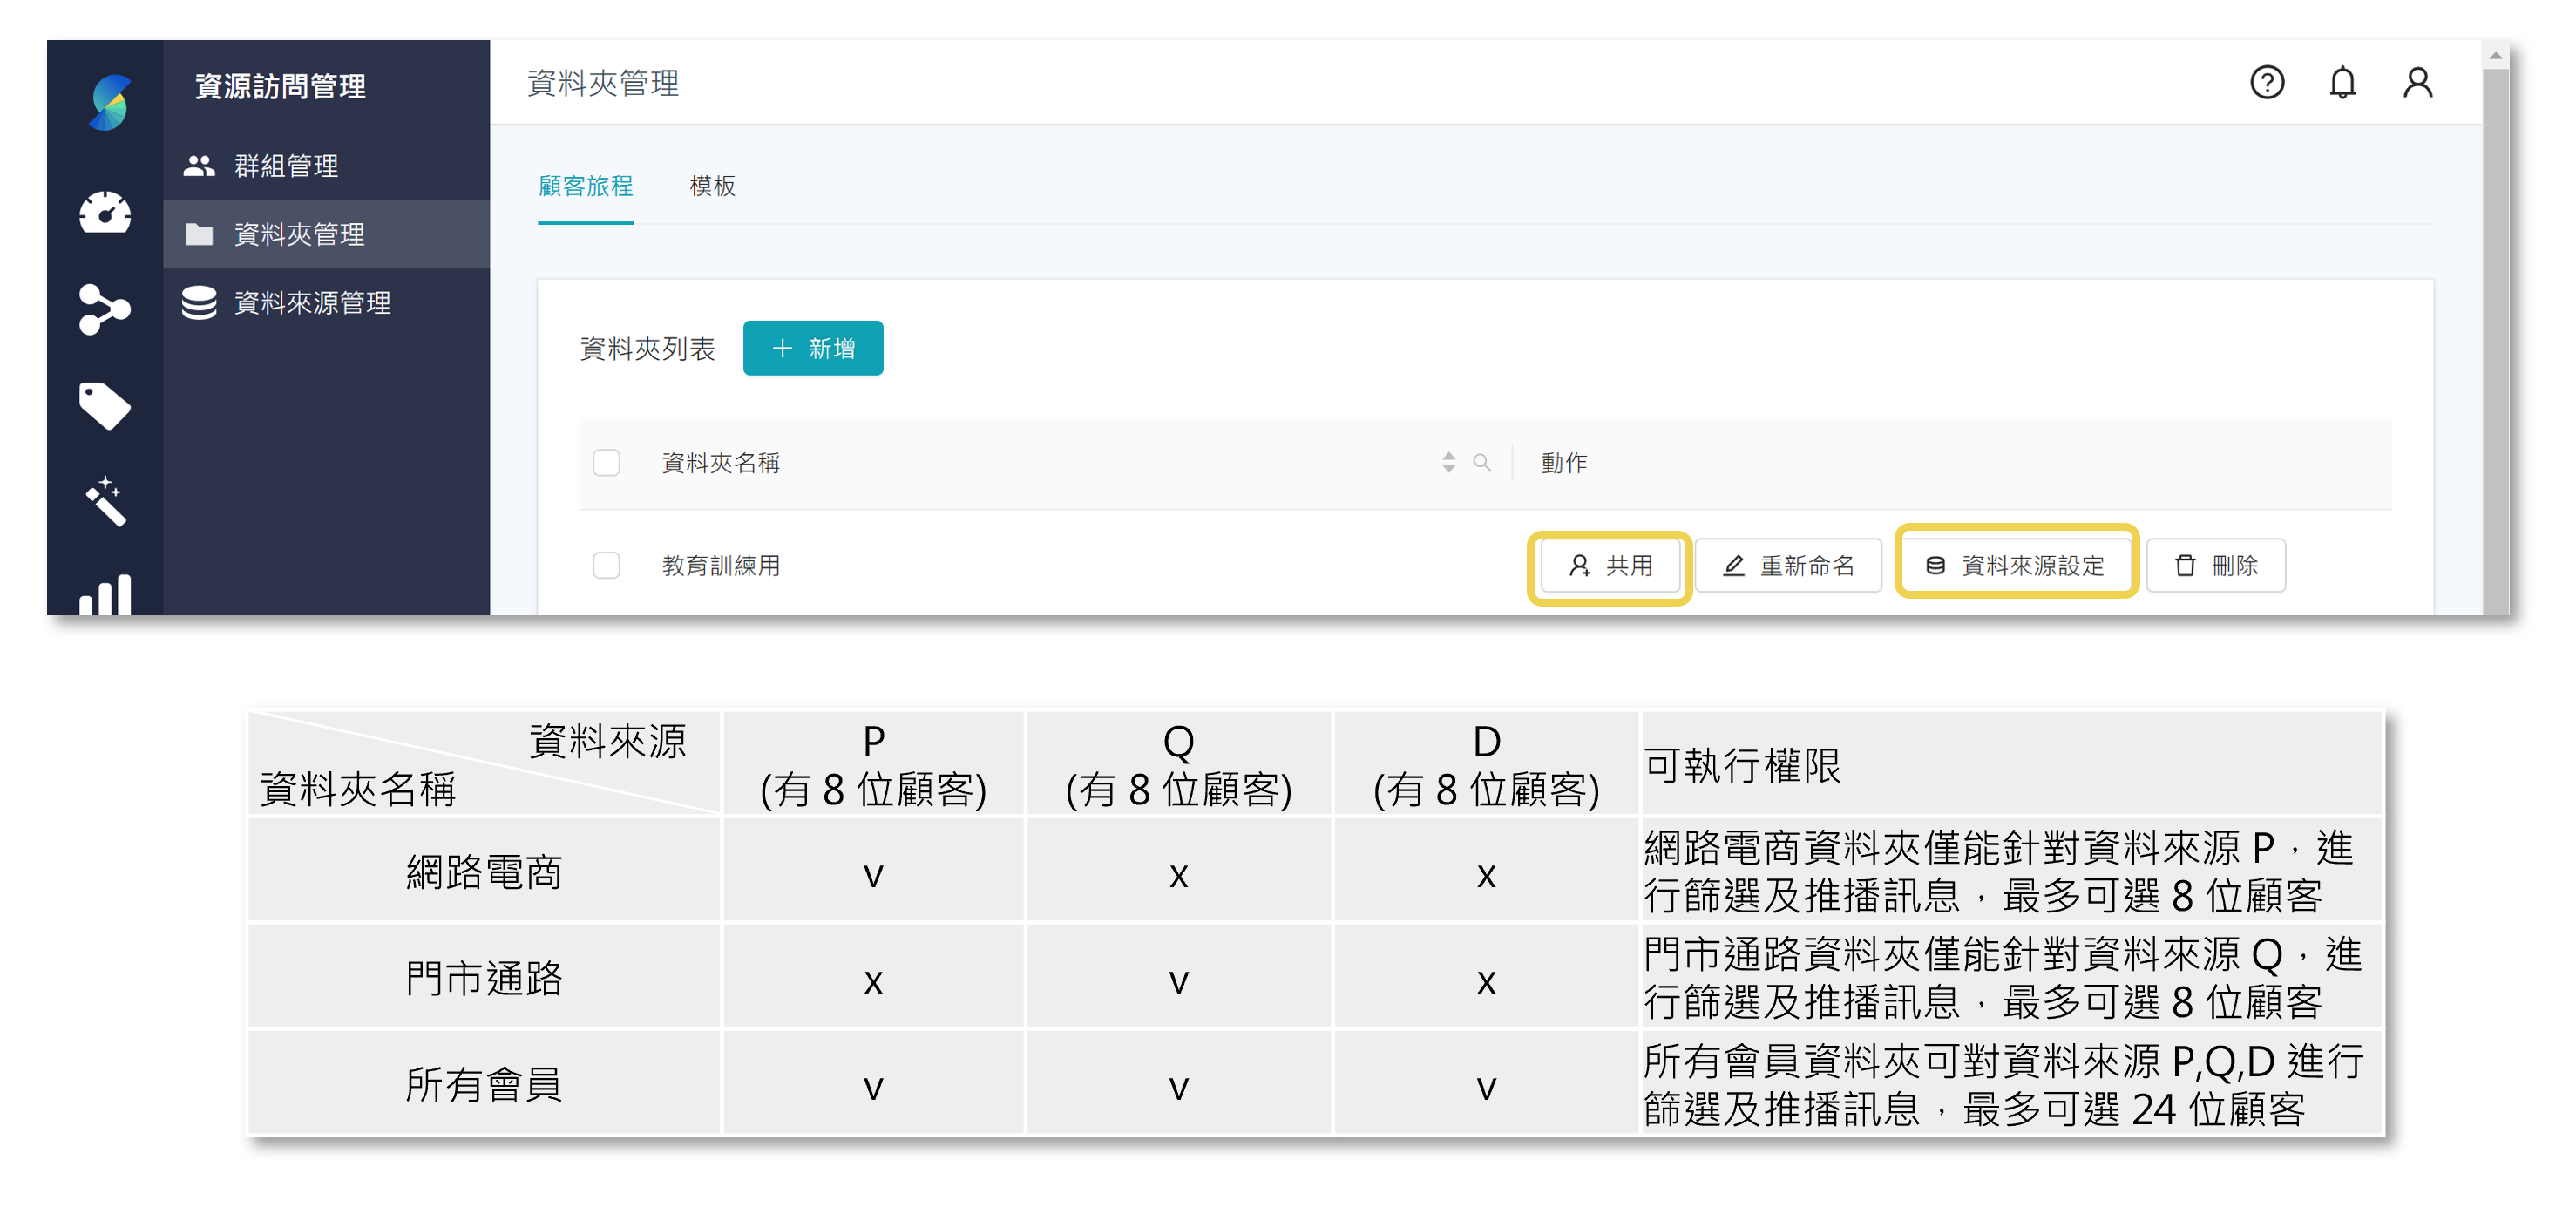
Task: Open the user profile icon
Action: [2419, 83]
